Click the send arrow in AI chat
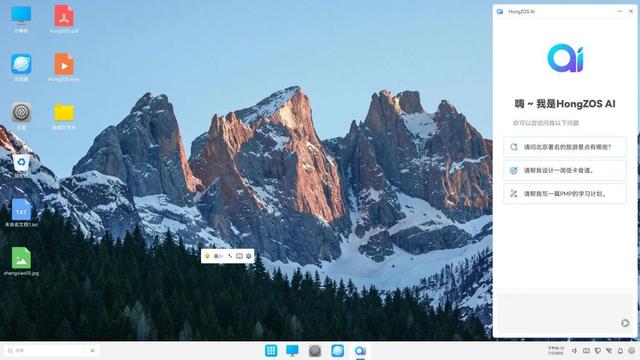Viewport: 640px width, 360px height. [x=625, y=323]
